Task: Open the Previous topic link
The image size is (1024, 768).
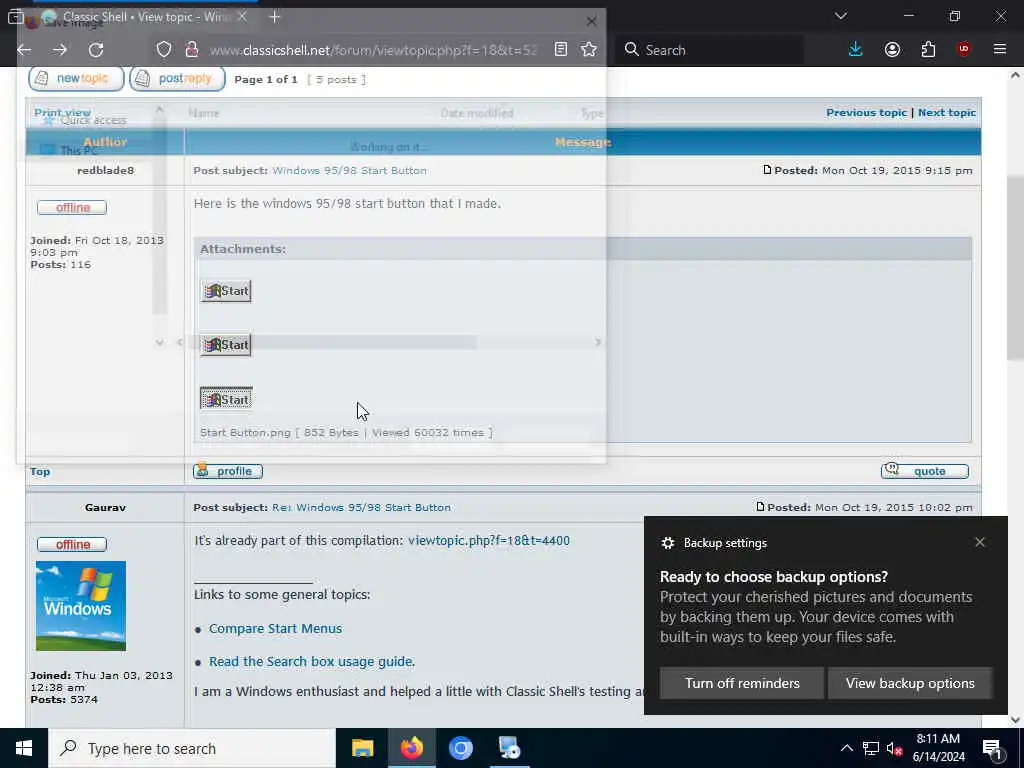Action: (x=866, y=112)
